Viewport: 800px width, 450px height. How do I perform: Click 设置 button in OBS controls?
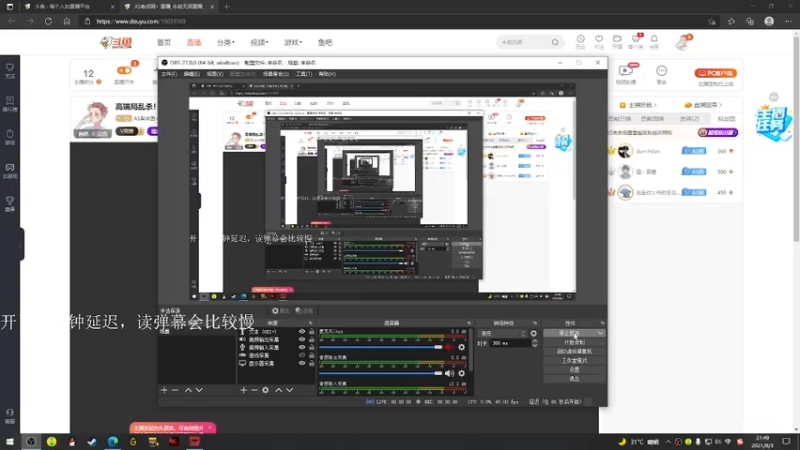(574, 370)
